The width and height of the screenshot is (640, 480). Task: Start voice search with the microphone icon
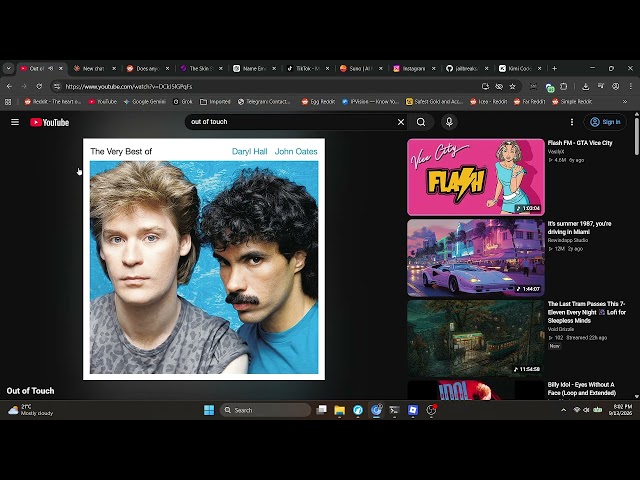[449, 122]
